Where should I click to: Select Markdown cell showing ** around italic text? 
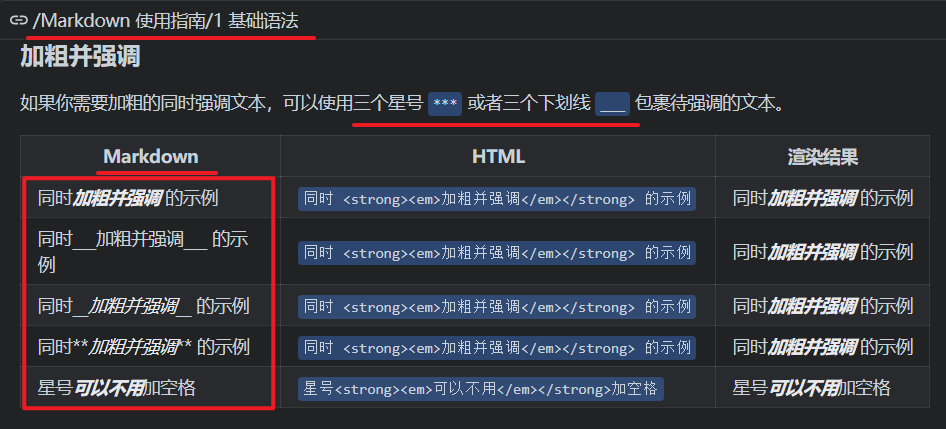pos(150,347)
